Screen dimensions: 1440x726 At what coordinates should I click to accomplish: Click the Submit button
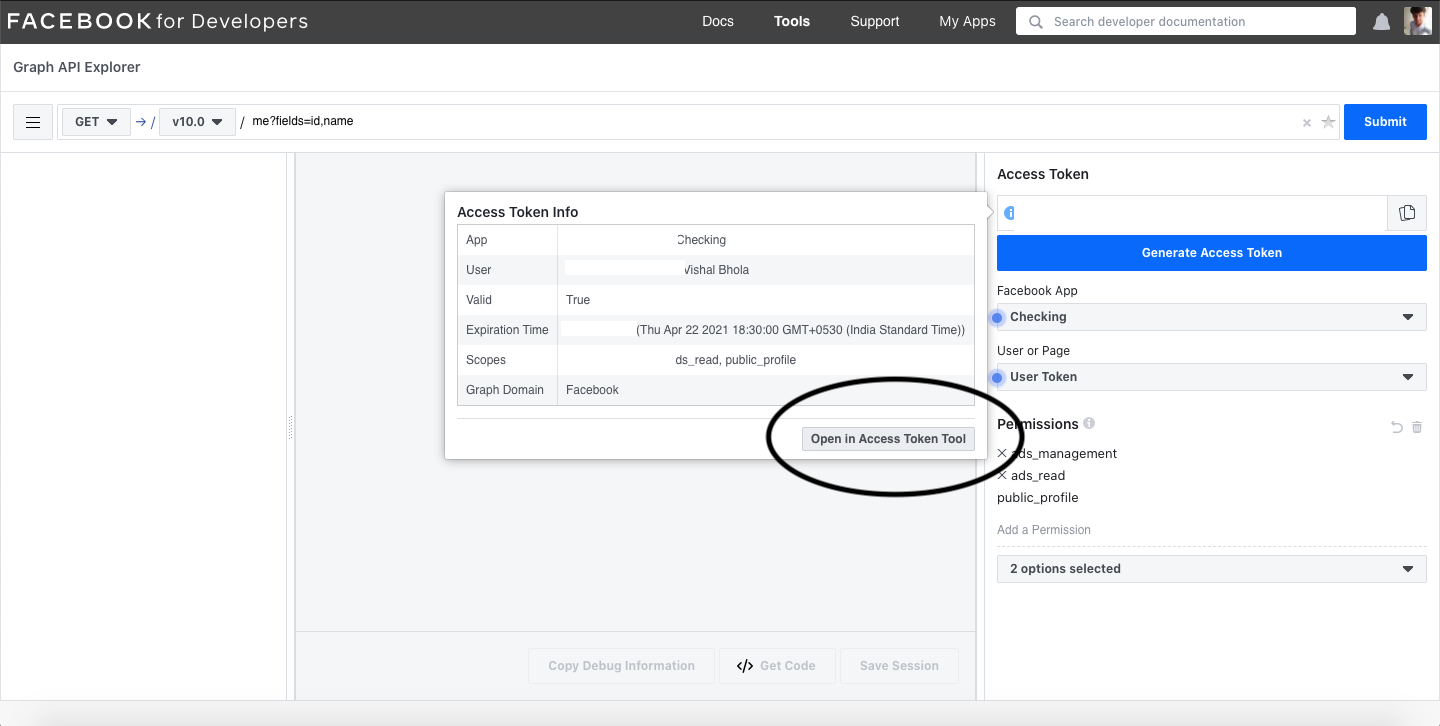tap(1384, 122)
